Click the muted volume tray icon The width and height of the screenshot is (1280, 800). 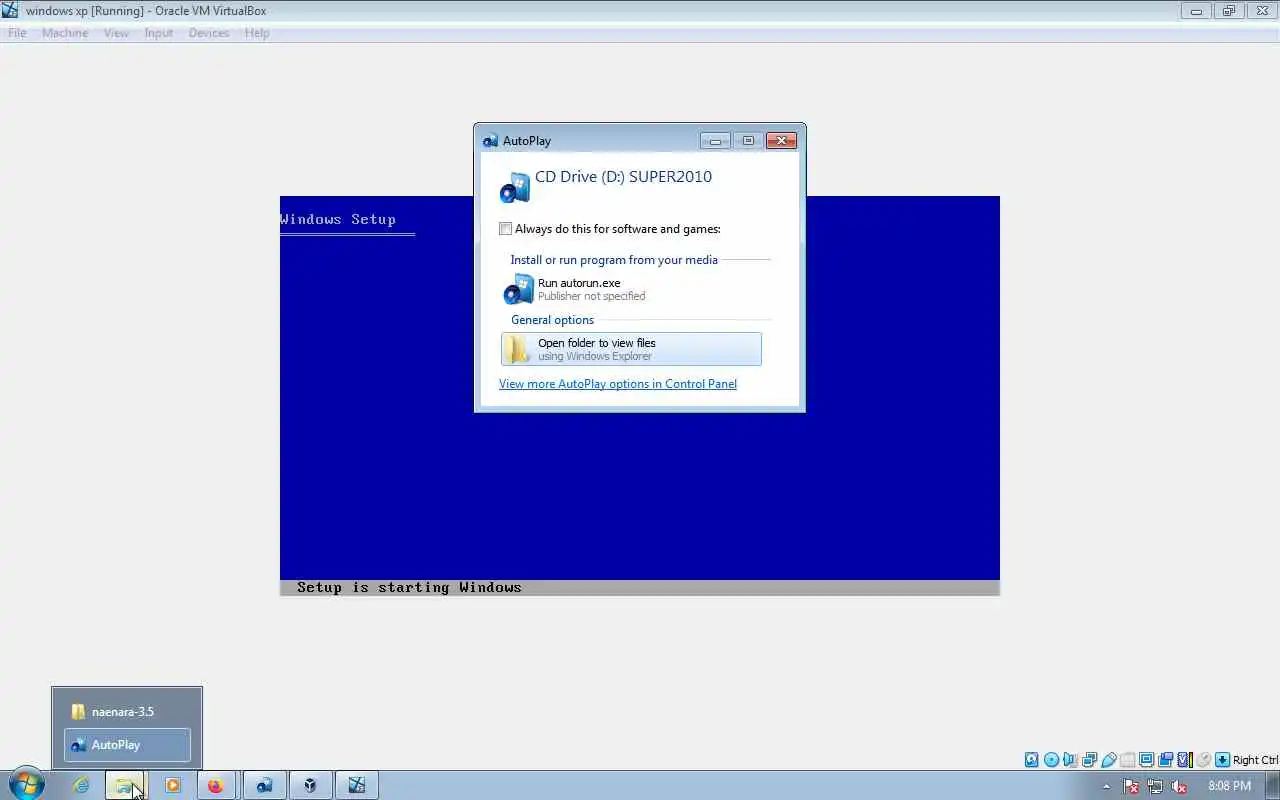tap(1179, 786)
